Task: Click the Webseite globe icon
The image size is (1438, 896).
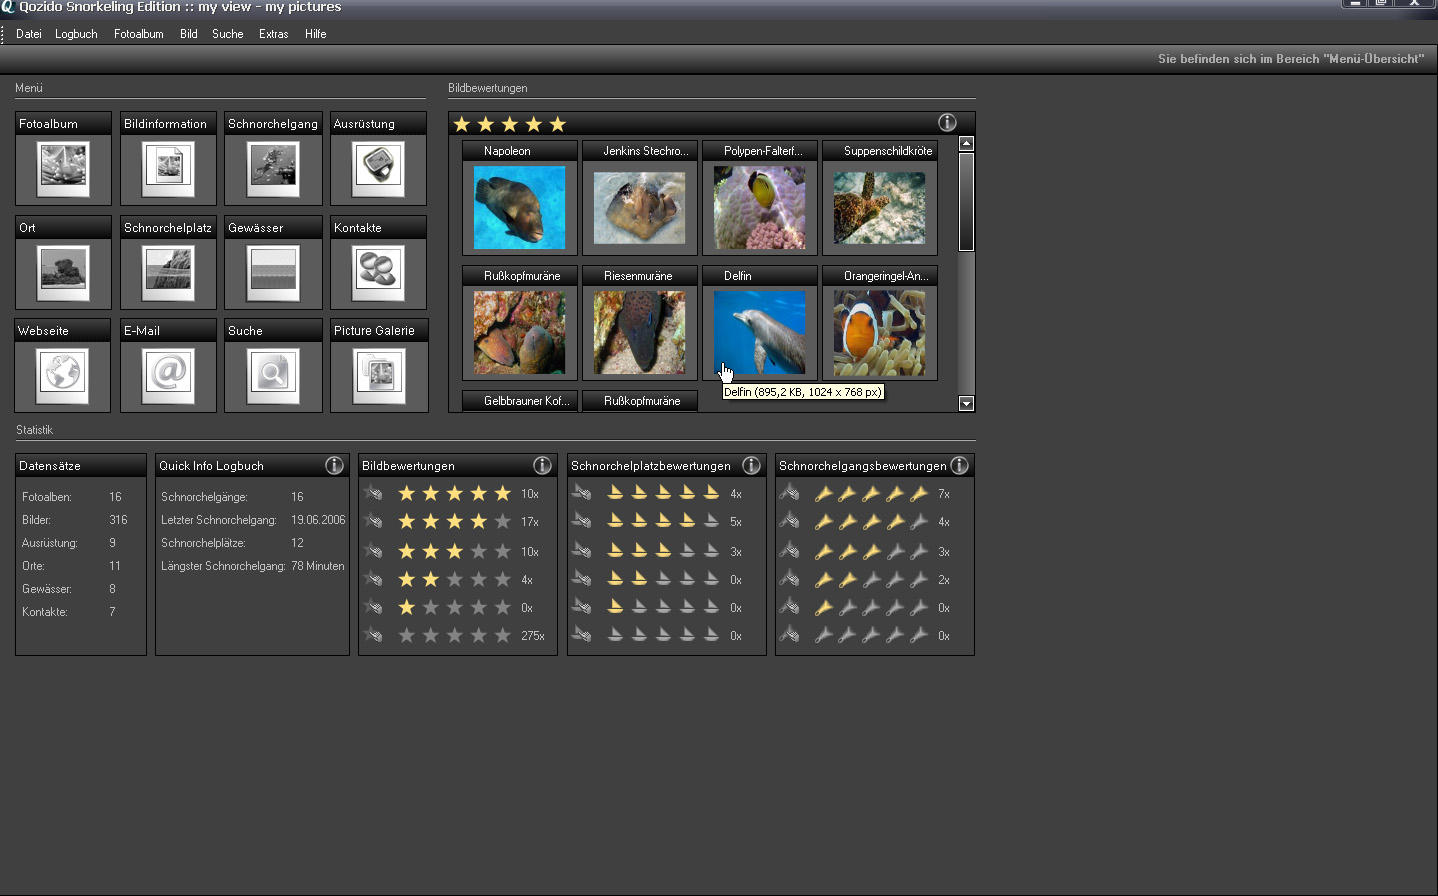Action: coord(63,375)
